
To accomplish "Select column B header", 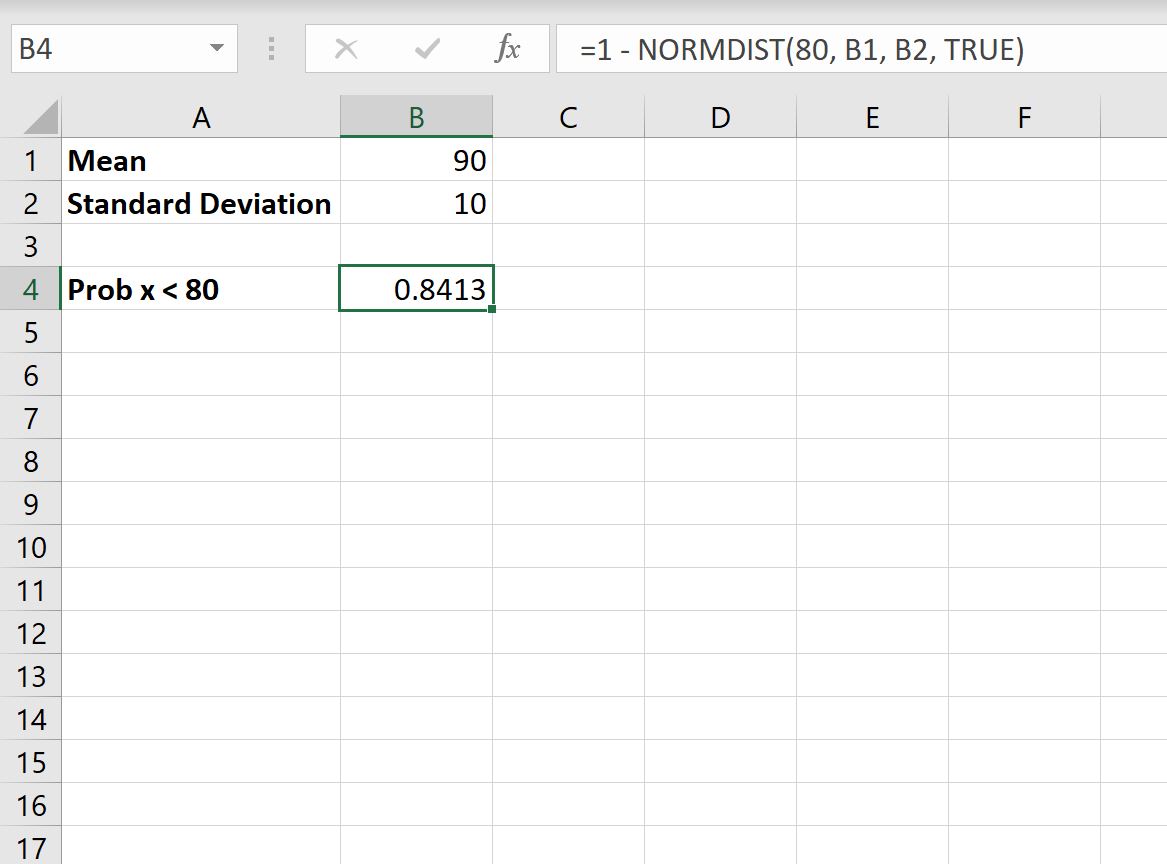I will (416, 116).
